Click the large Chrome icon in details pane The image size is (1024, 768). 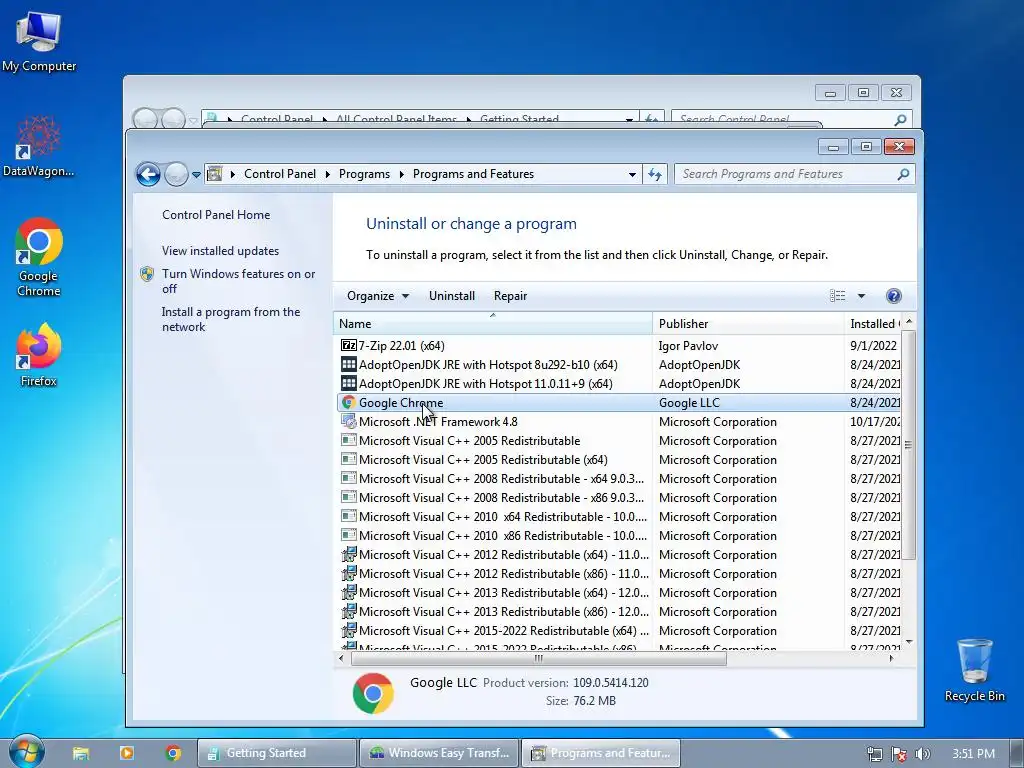click(373, 693)
